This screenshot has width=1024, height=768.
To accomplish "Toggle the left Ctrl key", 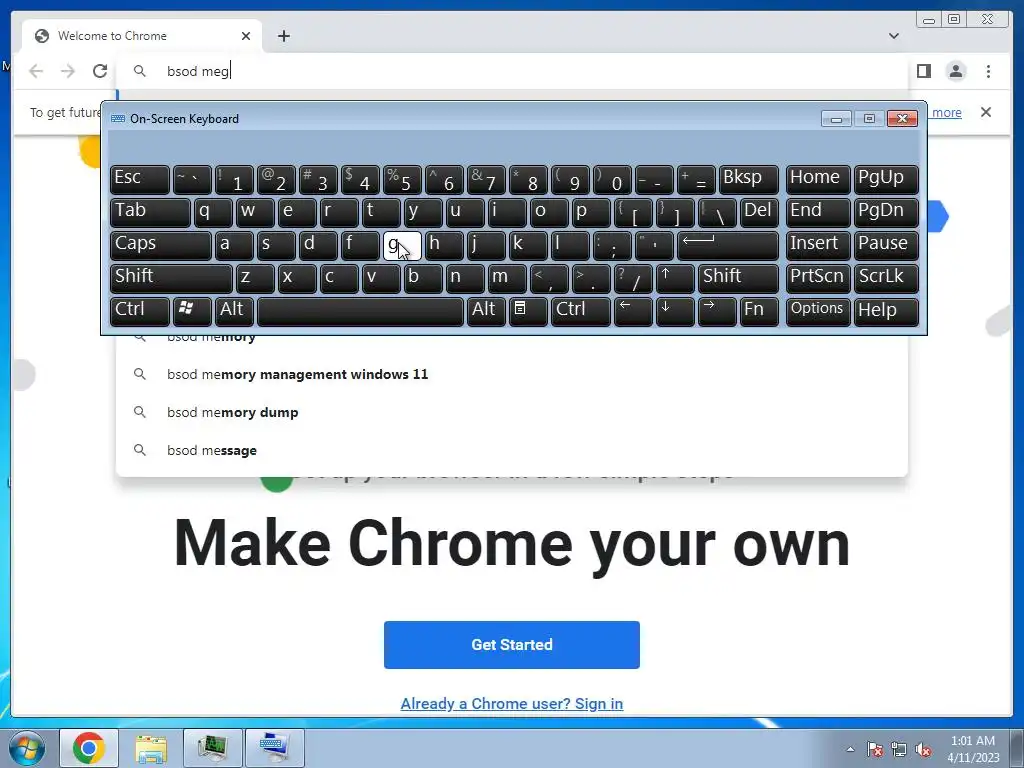I will click(140, 311).
